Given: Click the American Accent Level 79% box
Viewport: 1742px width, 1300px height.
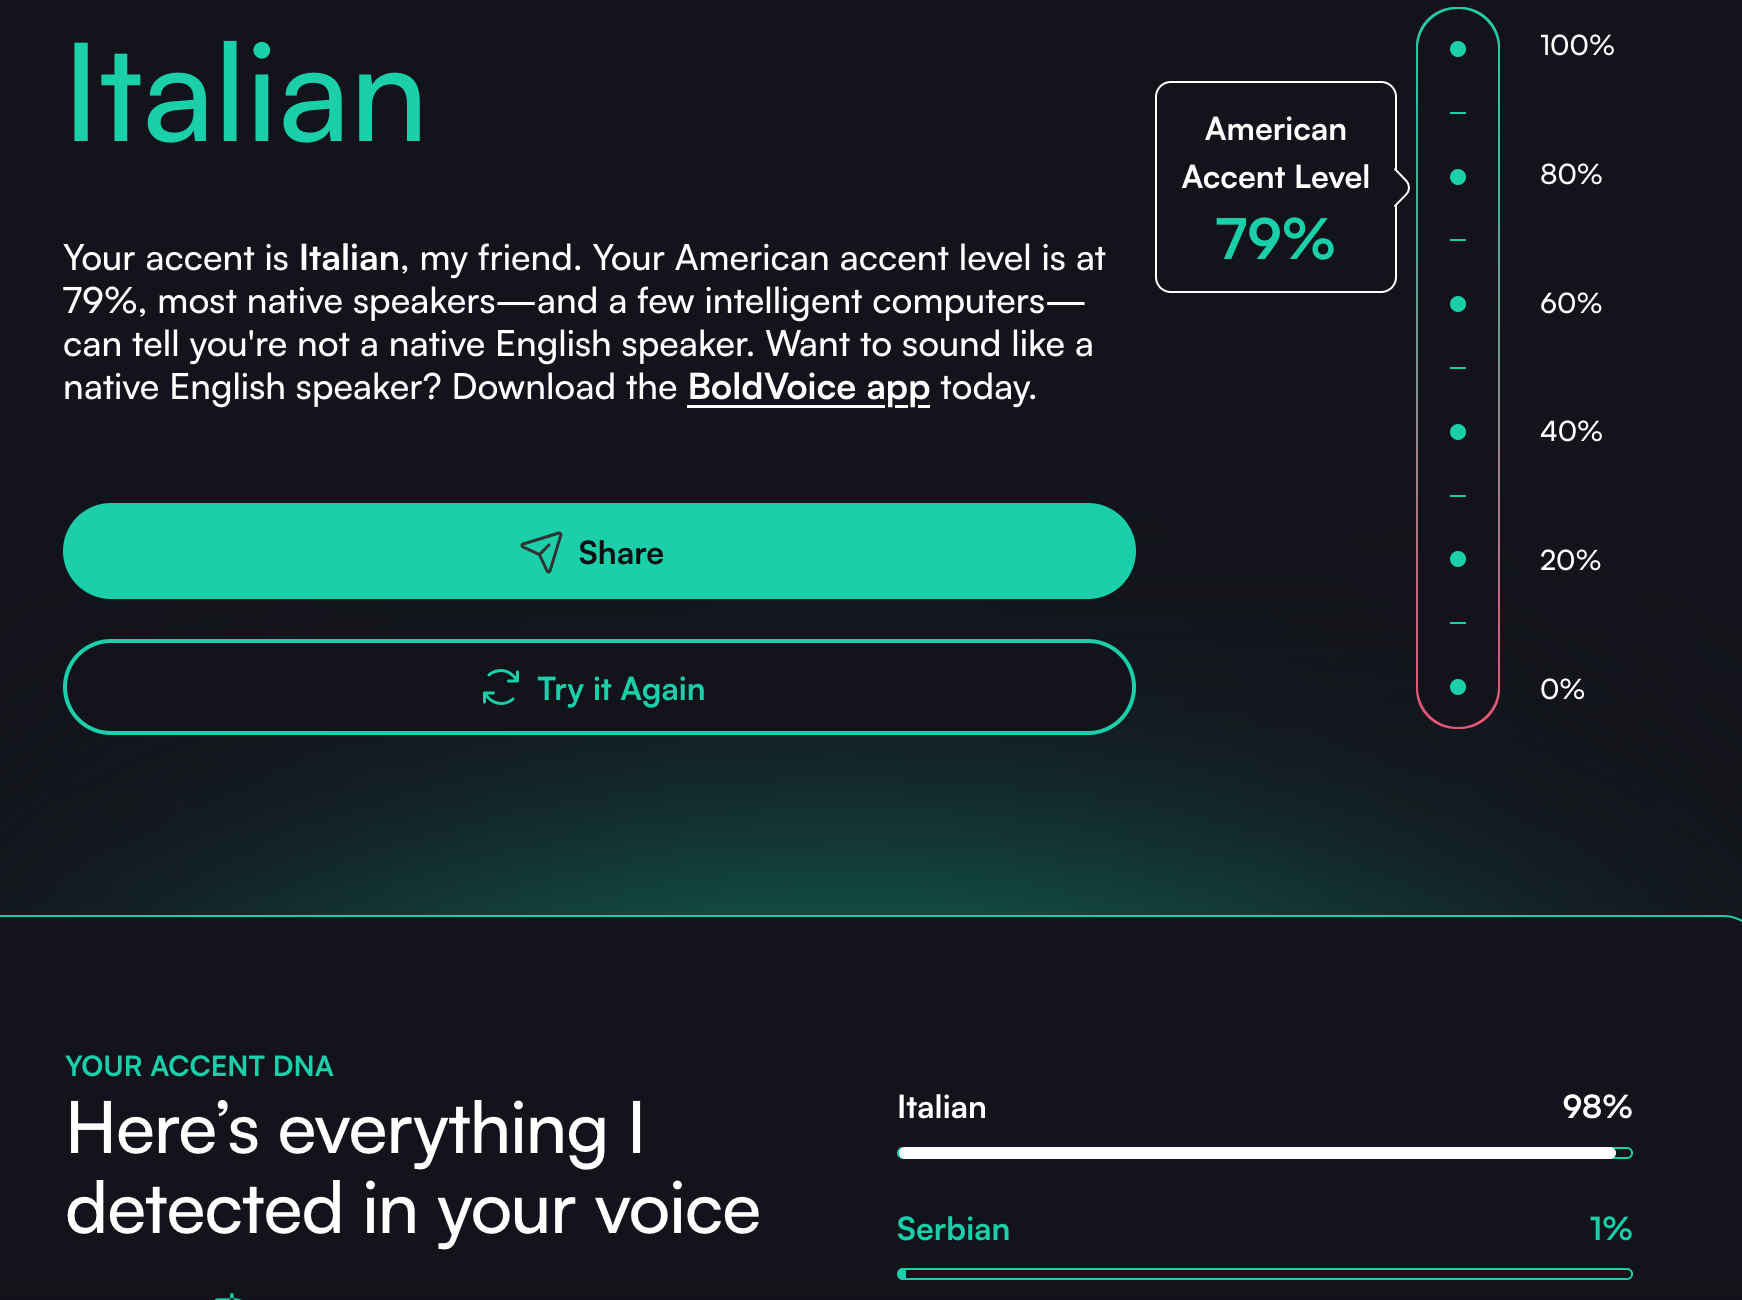Looking at the screenshot, I should click(x=1275, y=187).
